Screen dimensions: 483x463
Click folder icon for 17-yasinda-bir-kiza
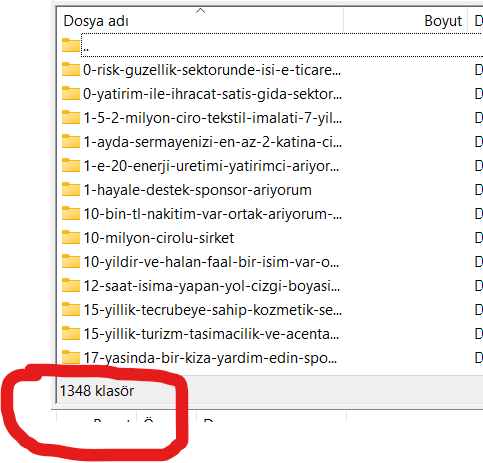pyautogui.click(x=71, y=357)
